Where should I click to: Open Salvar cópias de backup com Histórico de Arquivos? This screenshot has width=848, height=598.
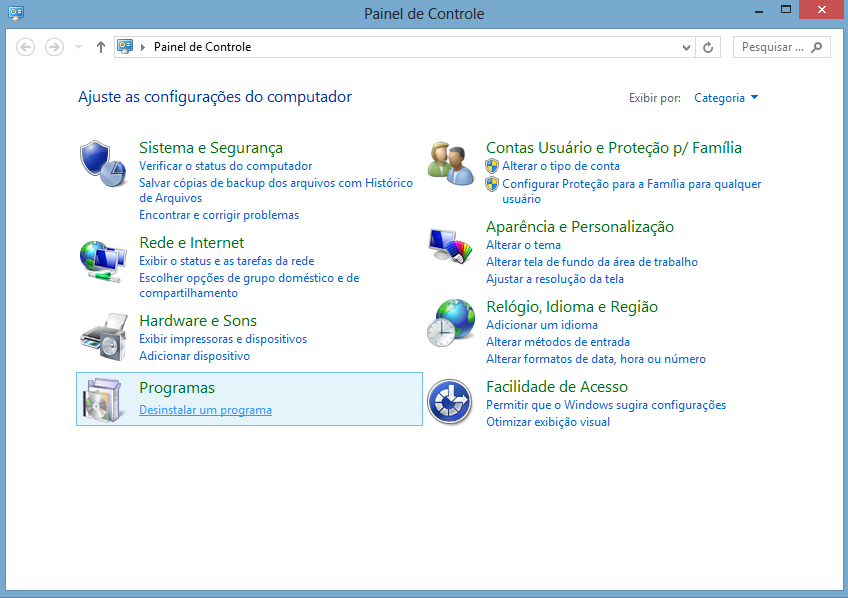point(276,190)
